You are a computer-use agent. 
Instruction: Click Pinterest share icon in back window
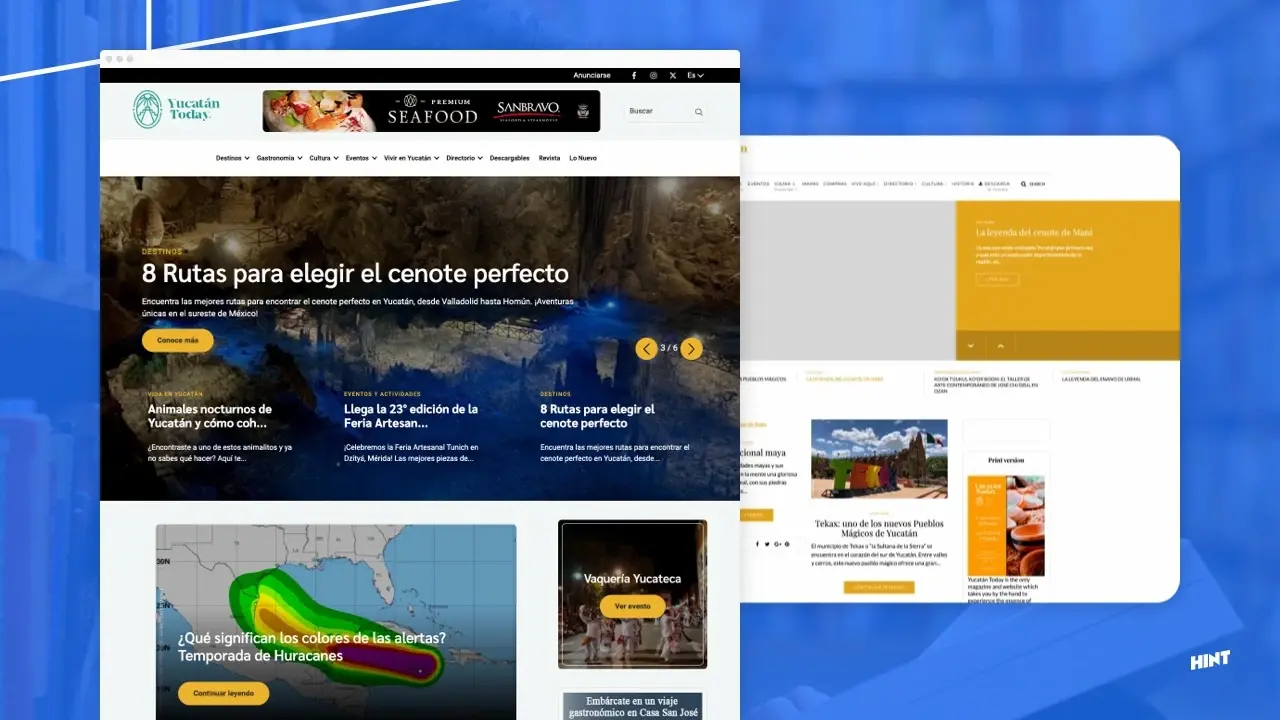[788, 544]
